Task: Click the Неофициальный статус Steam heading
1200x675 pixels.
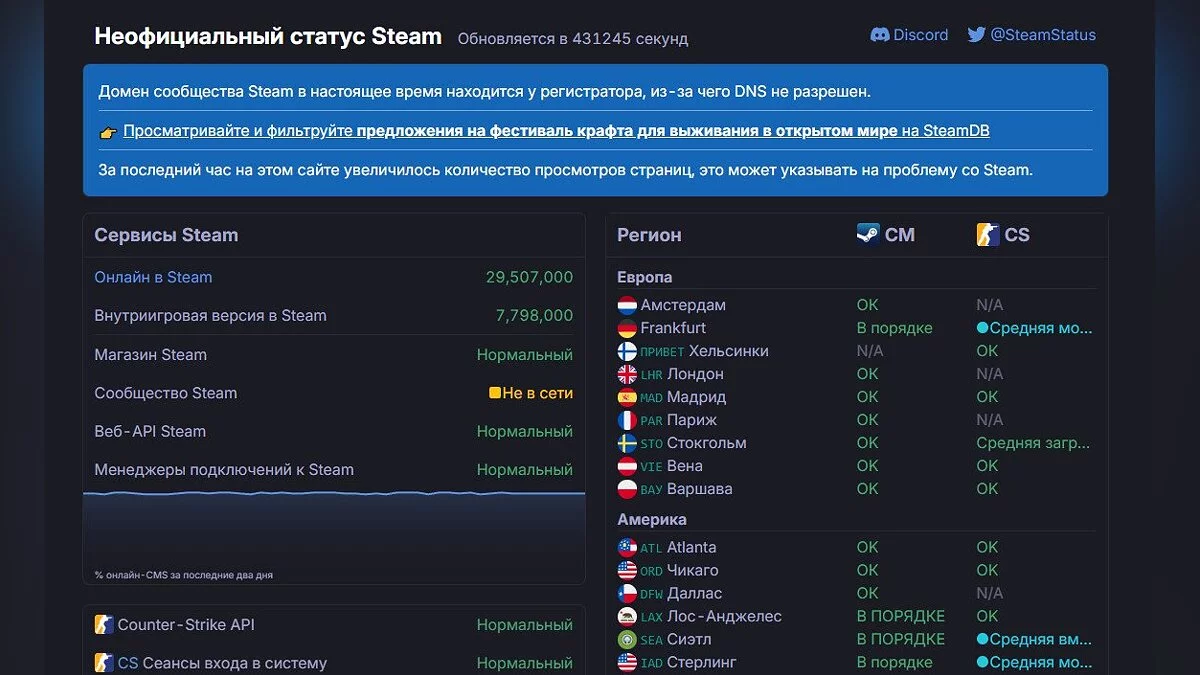Action: [x=268, y=37]
